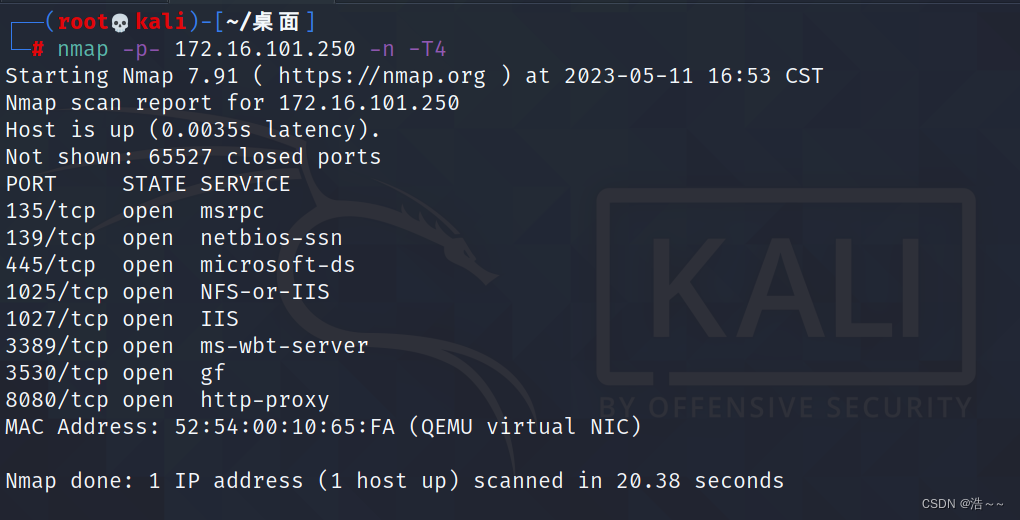
Task: Click the -p- option in command
Action: [141, 49]
